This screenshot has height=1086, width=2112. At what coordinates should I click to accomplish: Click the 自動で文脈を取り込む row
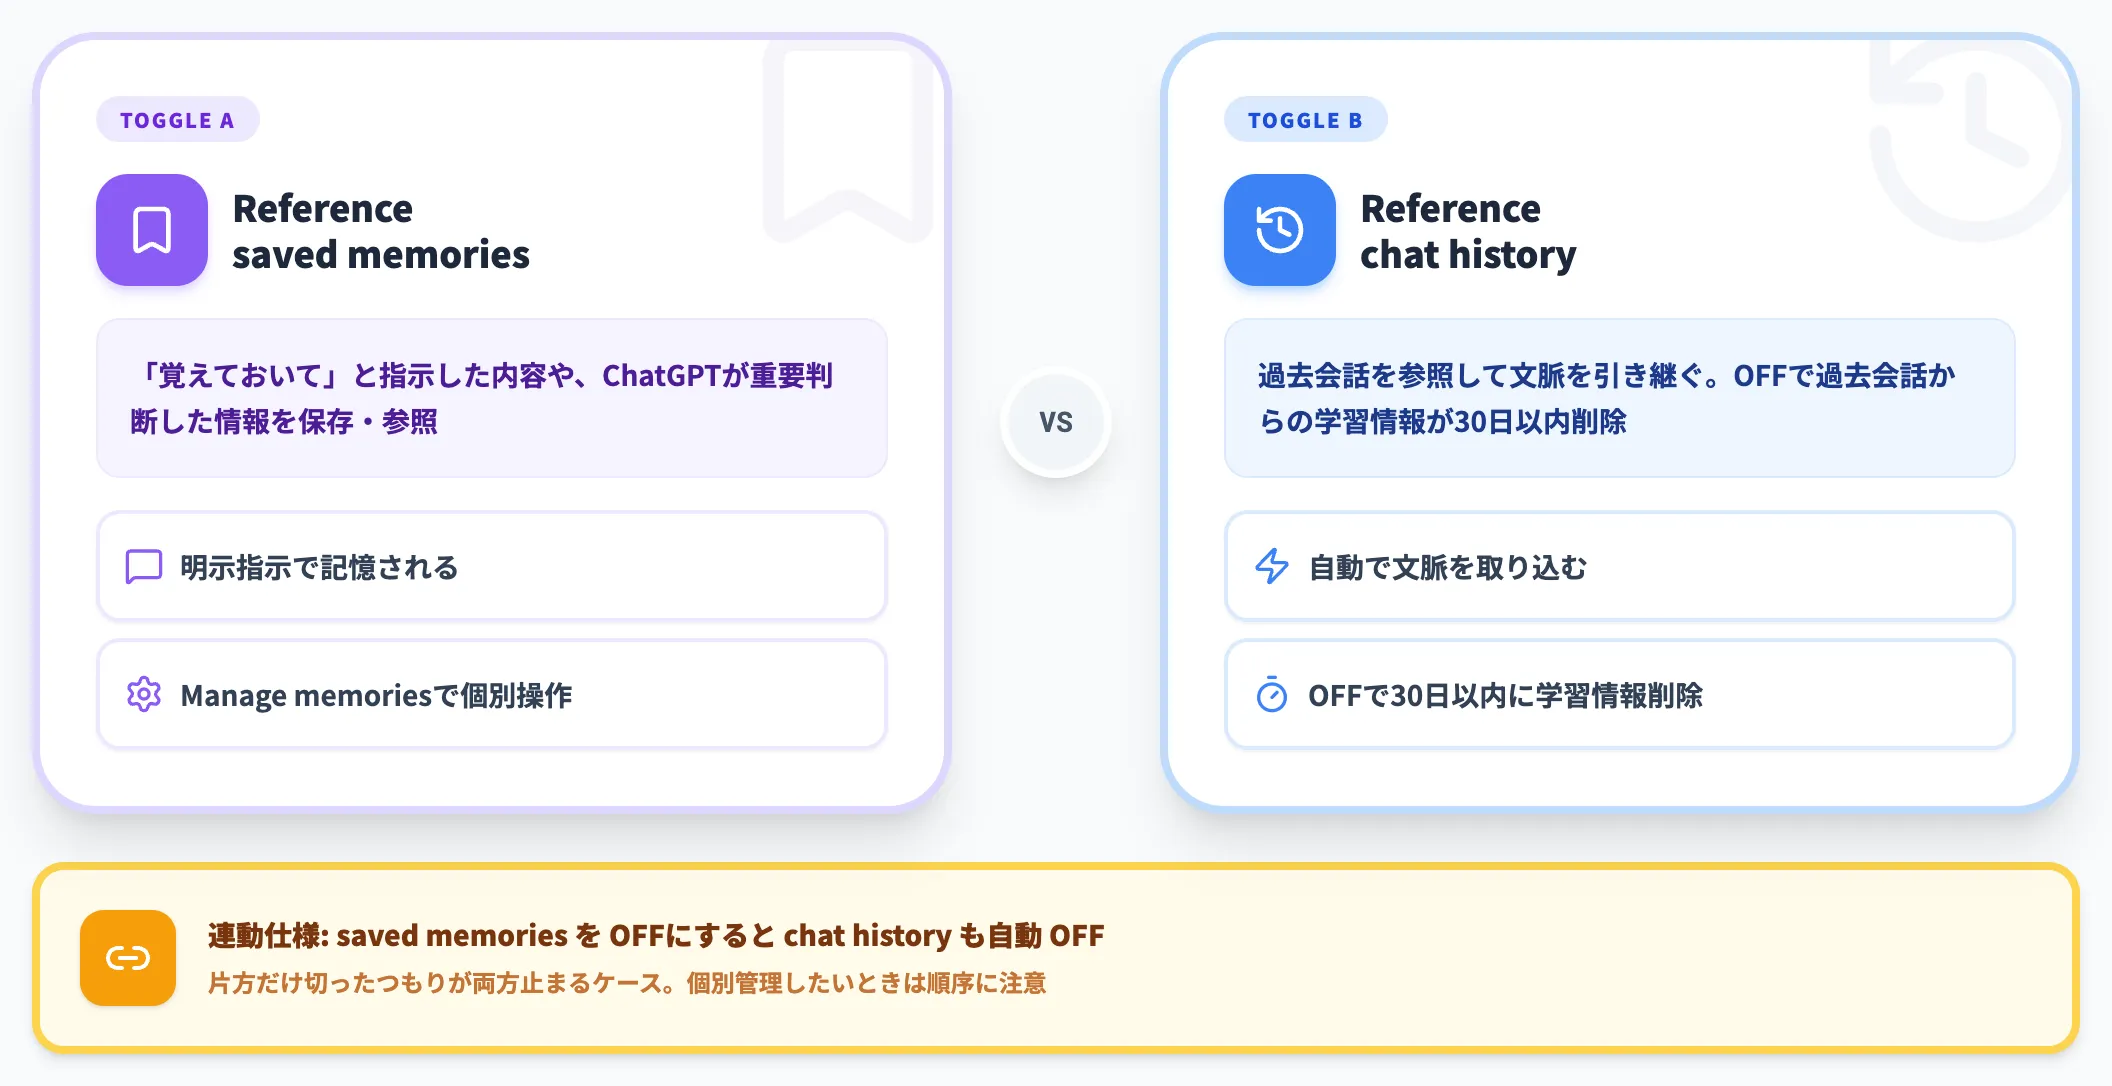tap(1620, 566)
